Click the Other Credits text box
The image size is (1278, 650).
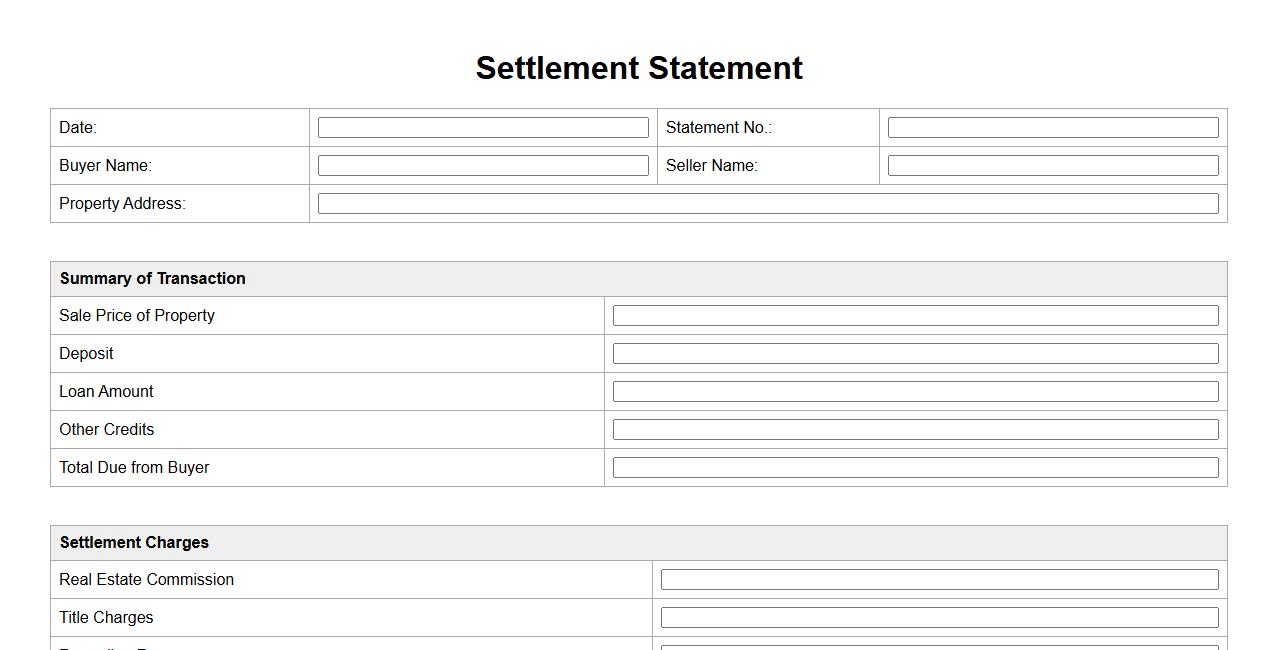tap(915, 430)
